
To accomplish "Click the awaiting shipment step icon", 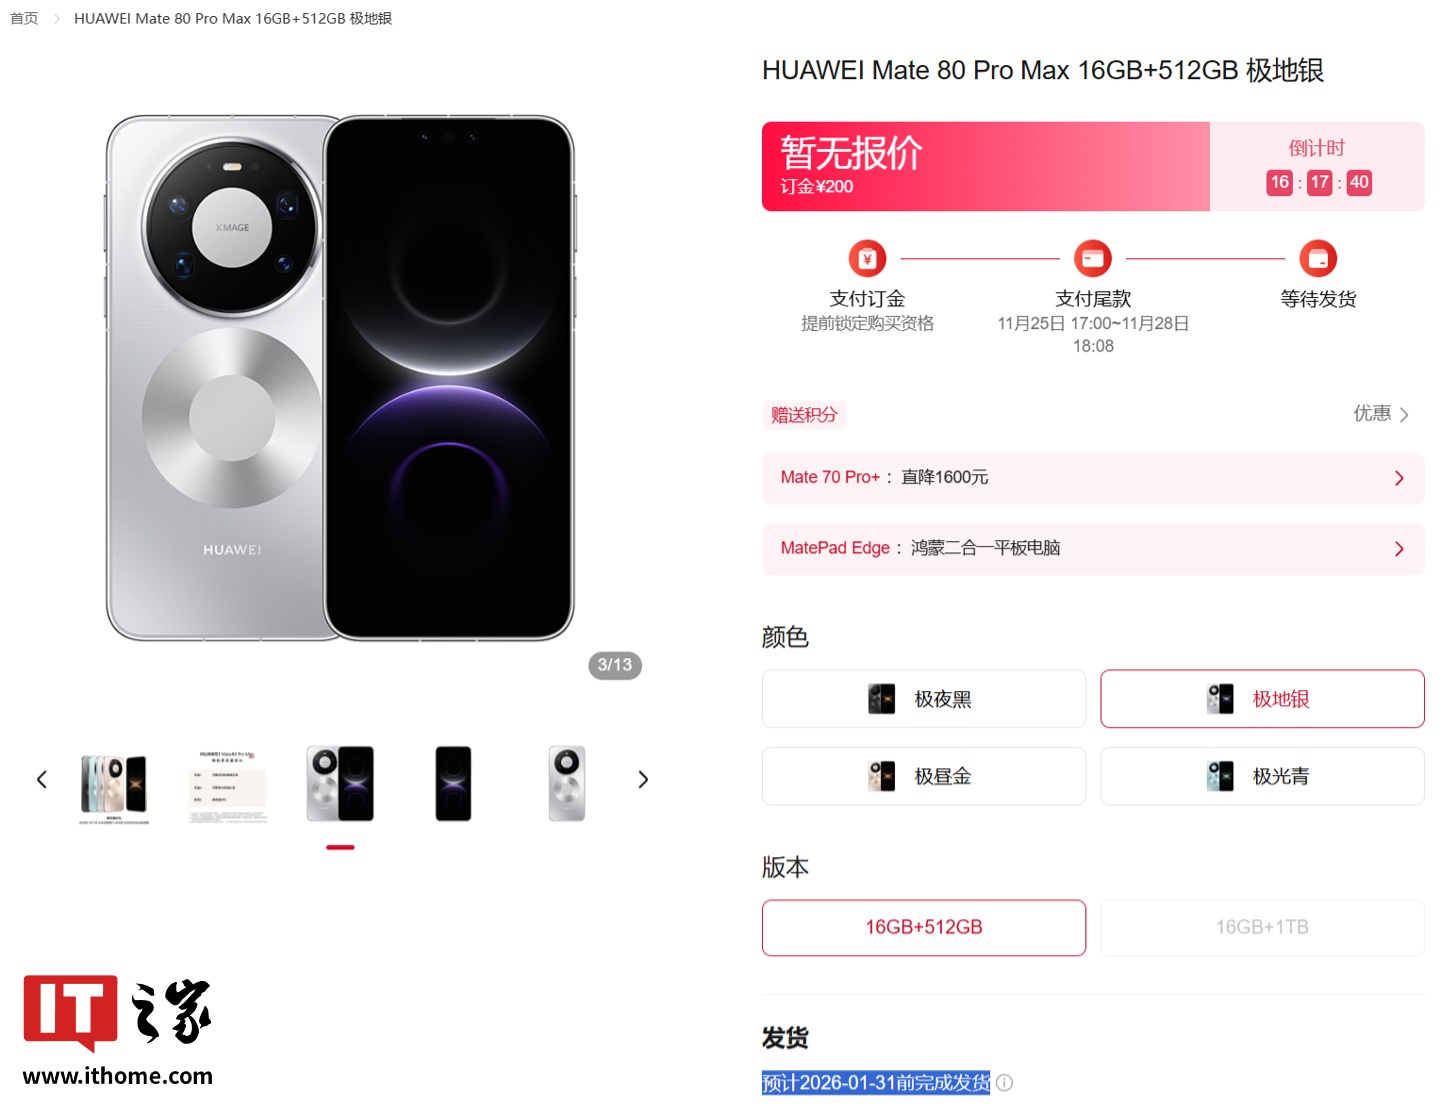I will coord(1318,259).
